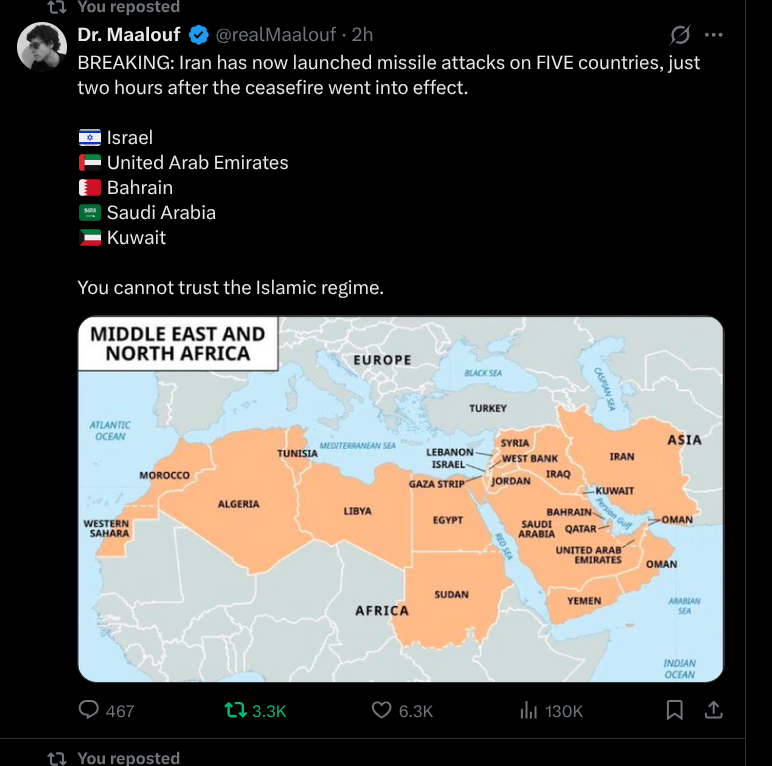The height and width of the screenshot is (766, 772).
Task: Click Dr. Maalouf's profile avatar
Action: click(41, 47)
